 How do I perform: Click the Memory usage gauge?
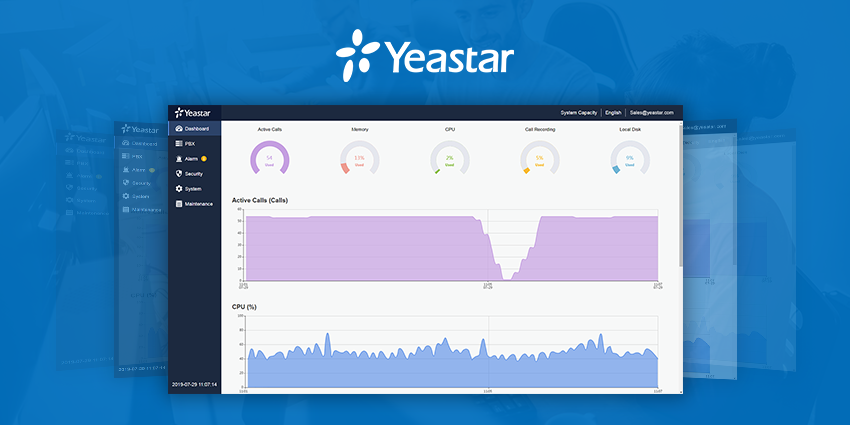(359, 158)
